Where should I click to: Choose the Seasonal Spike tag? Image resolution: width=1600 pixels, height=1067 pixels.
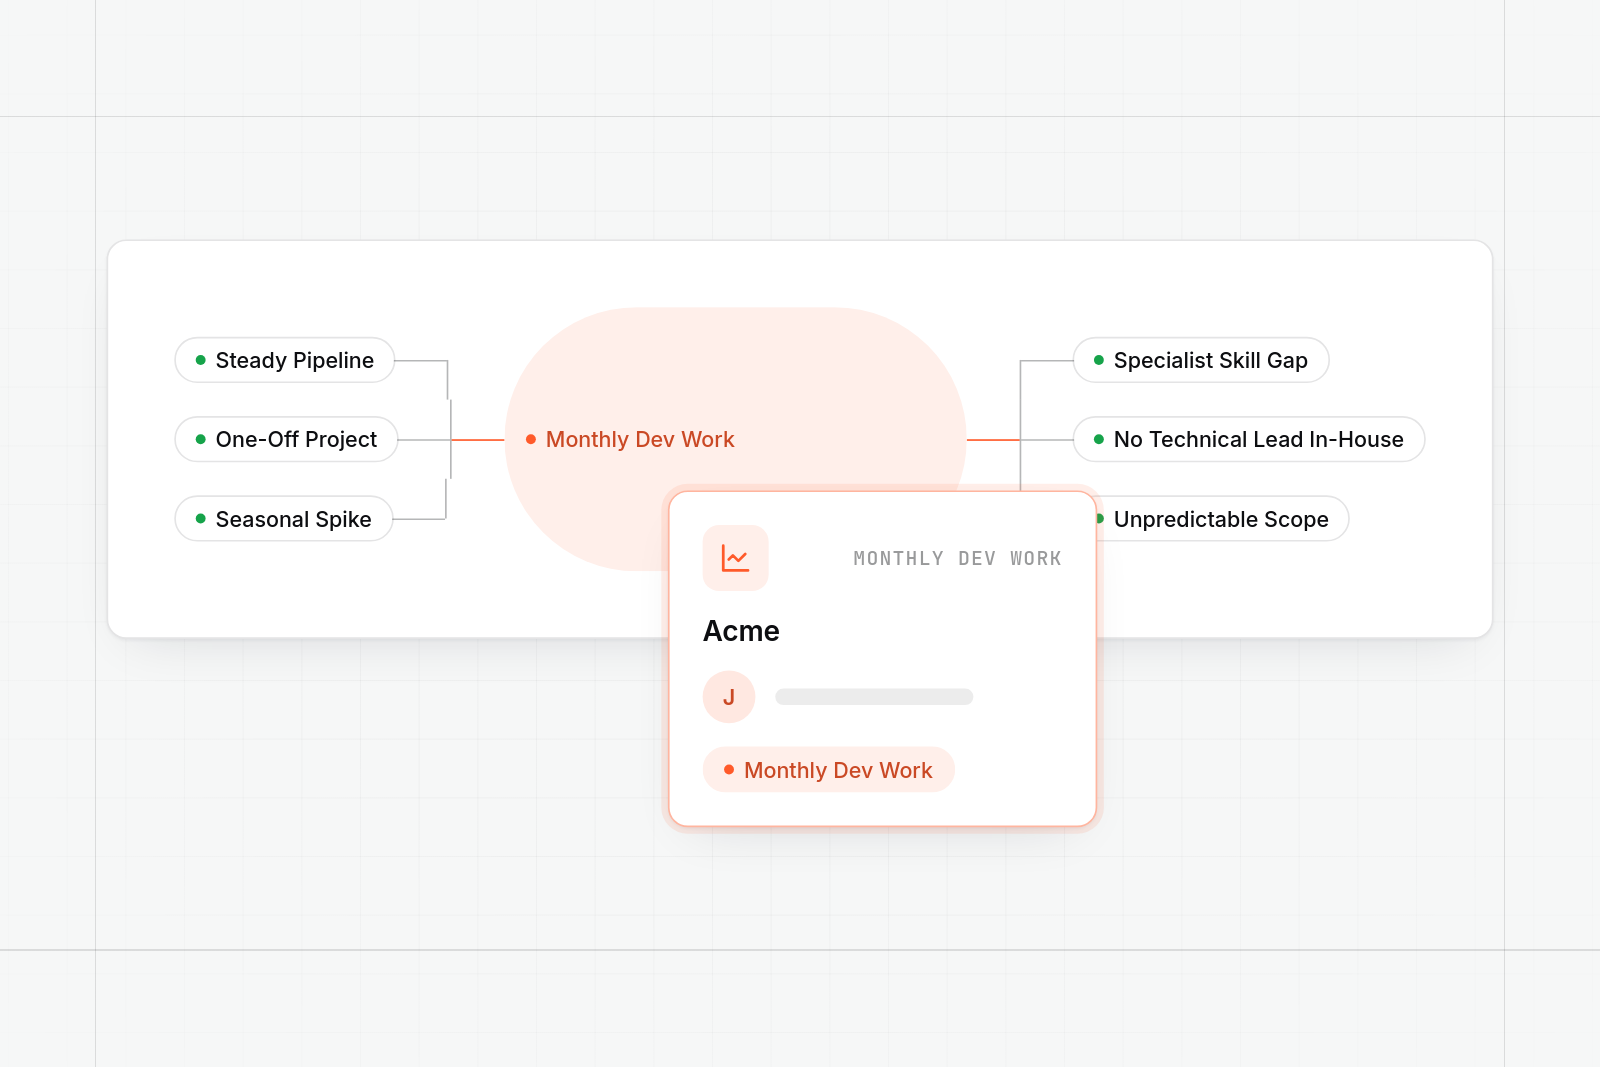tap(284, 519)
